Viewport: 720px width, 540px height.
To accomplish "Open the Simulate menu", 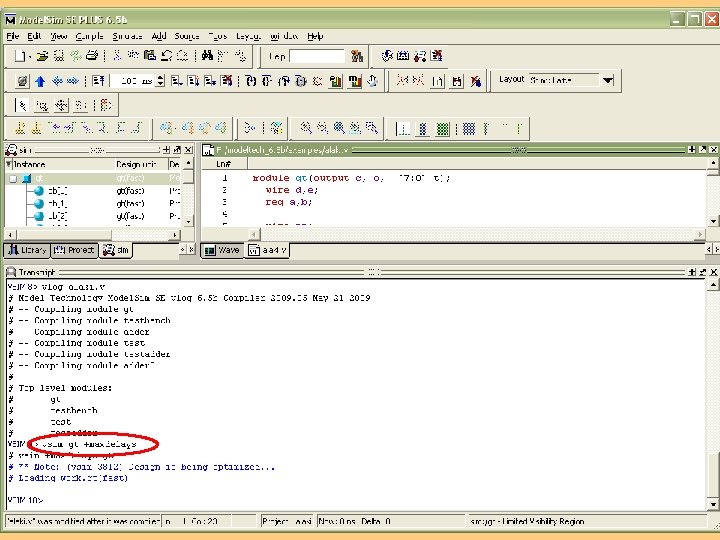I will tap(127, 36).
